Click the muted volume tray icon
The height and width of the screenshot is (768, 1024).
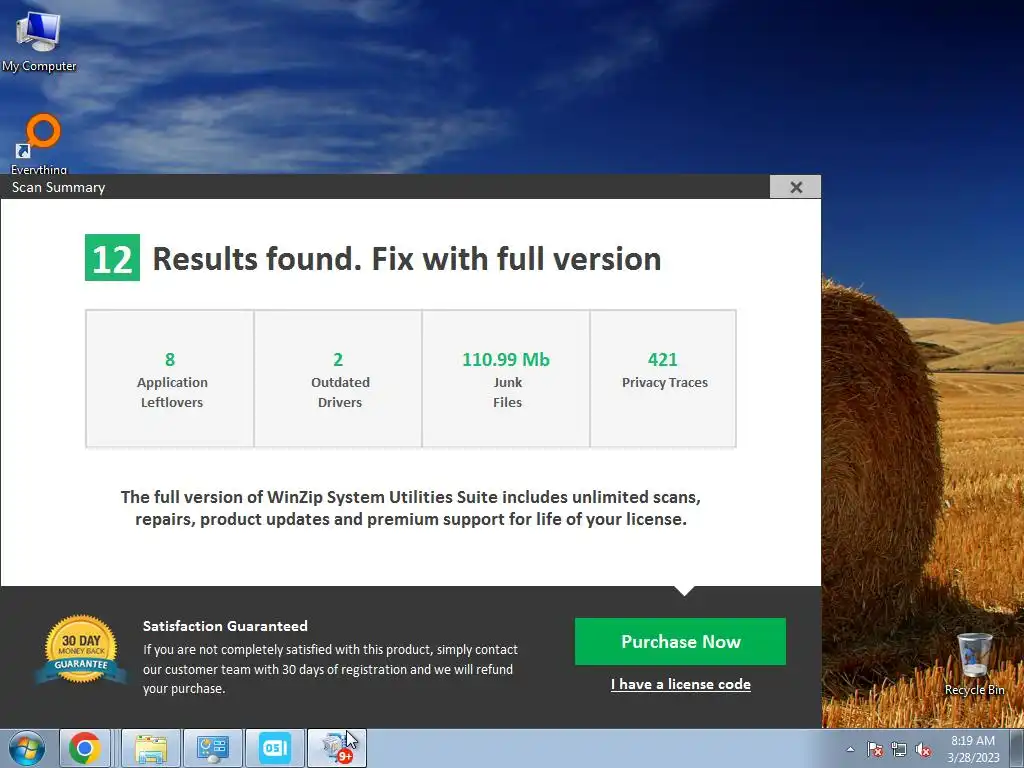[923, 749]
